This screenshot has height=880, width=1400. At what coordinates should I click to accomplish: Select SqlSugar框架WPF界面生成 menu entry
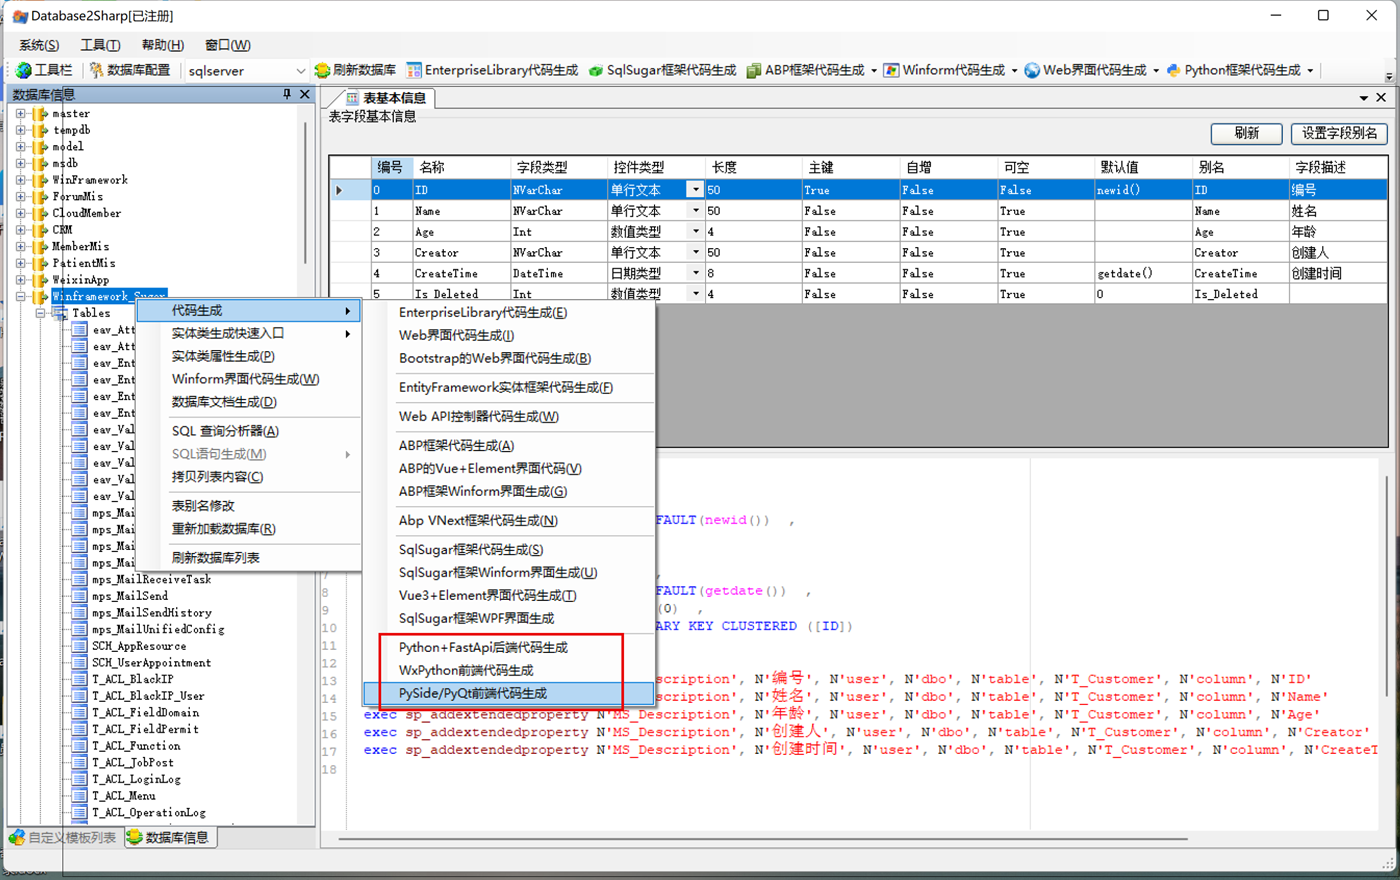(x=509, y=618)
